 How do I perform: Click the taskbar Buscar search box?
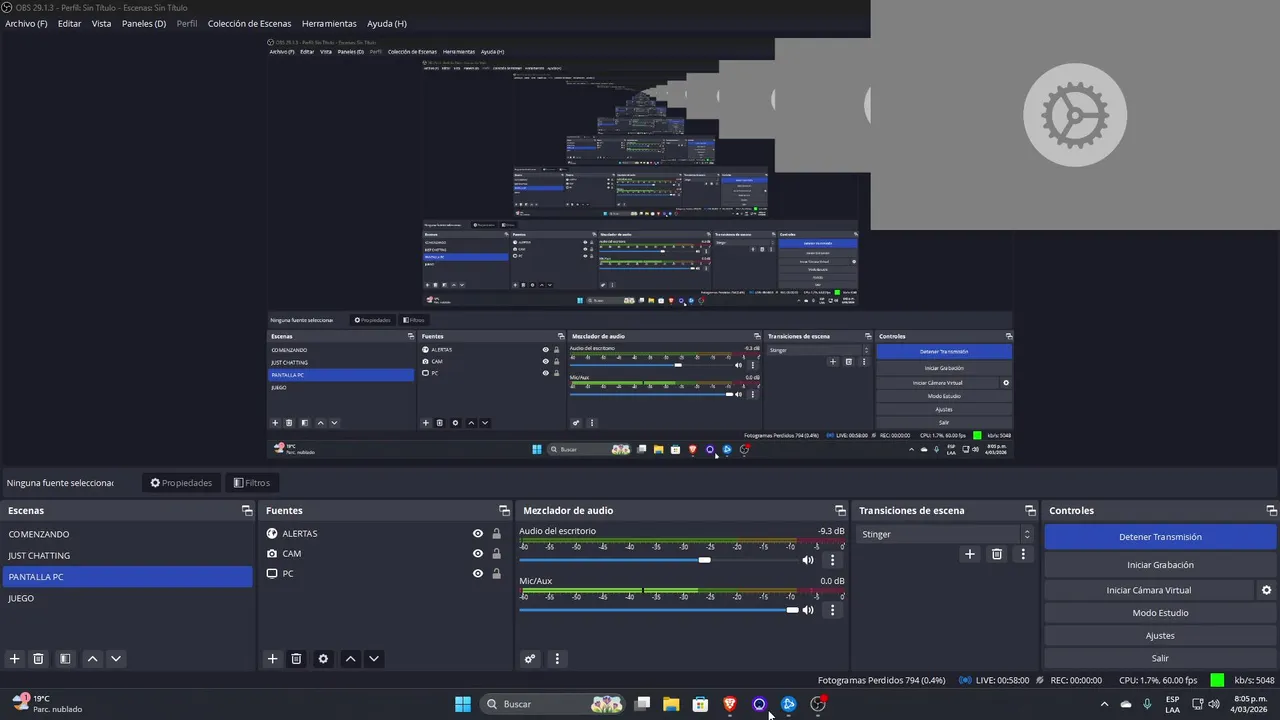pyautogui.click(x=553, y=704)
